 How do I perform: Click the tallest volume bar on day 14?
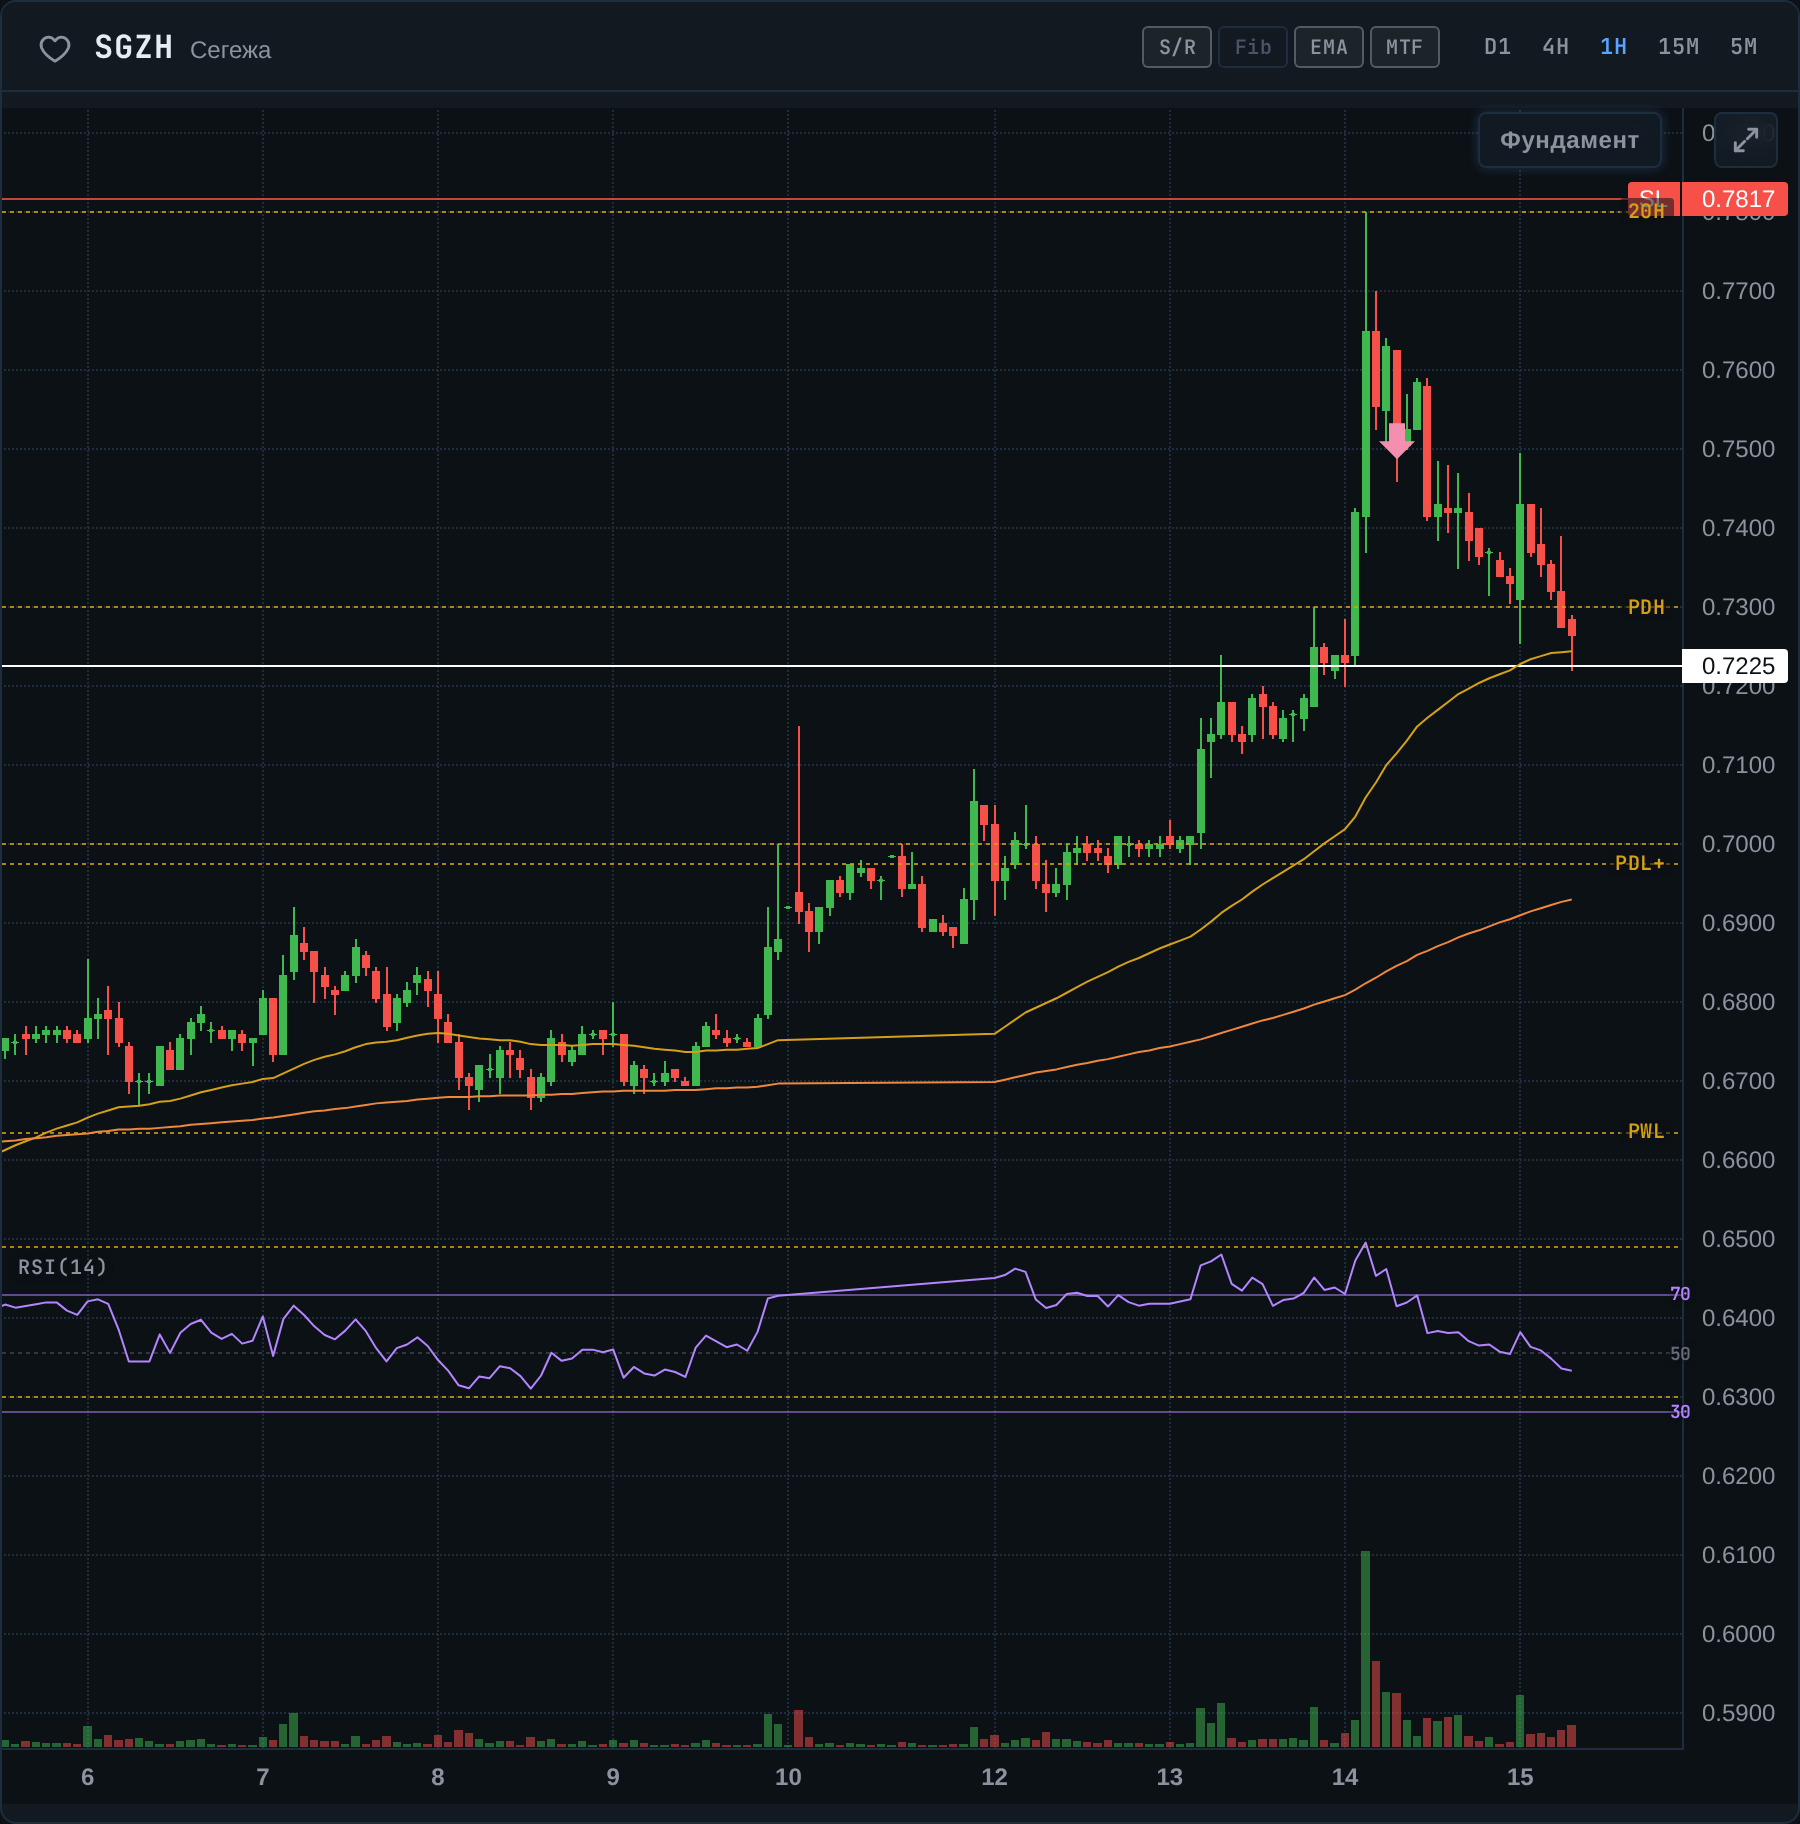1365,1649
